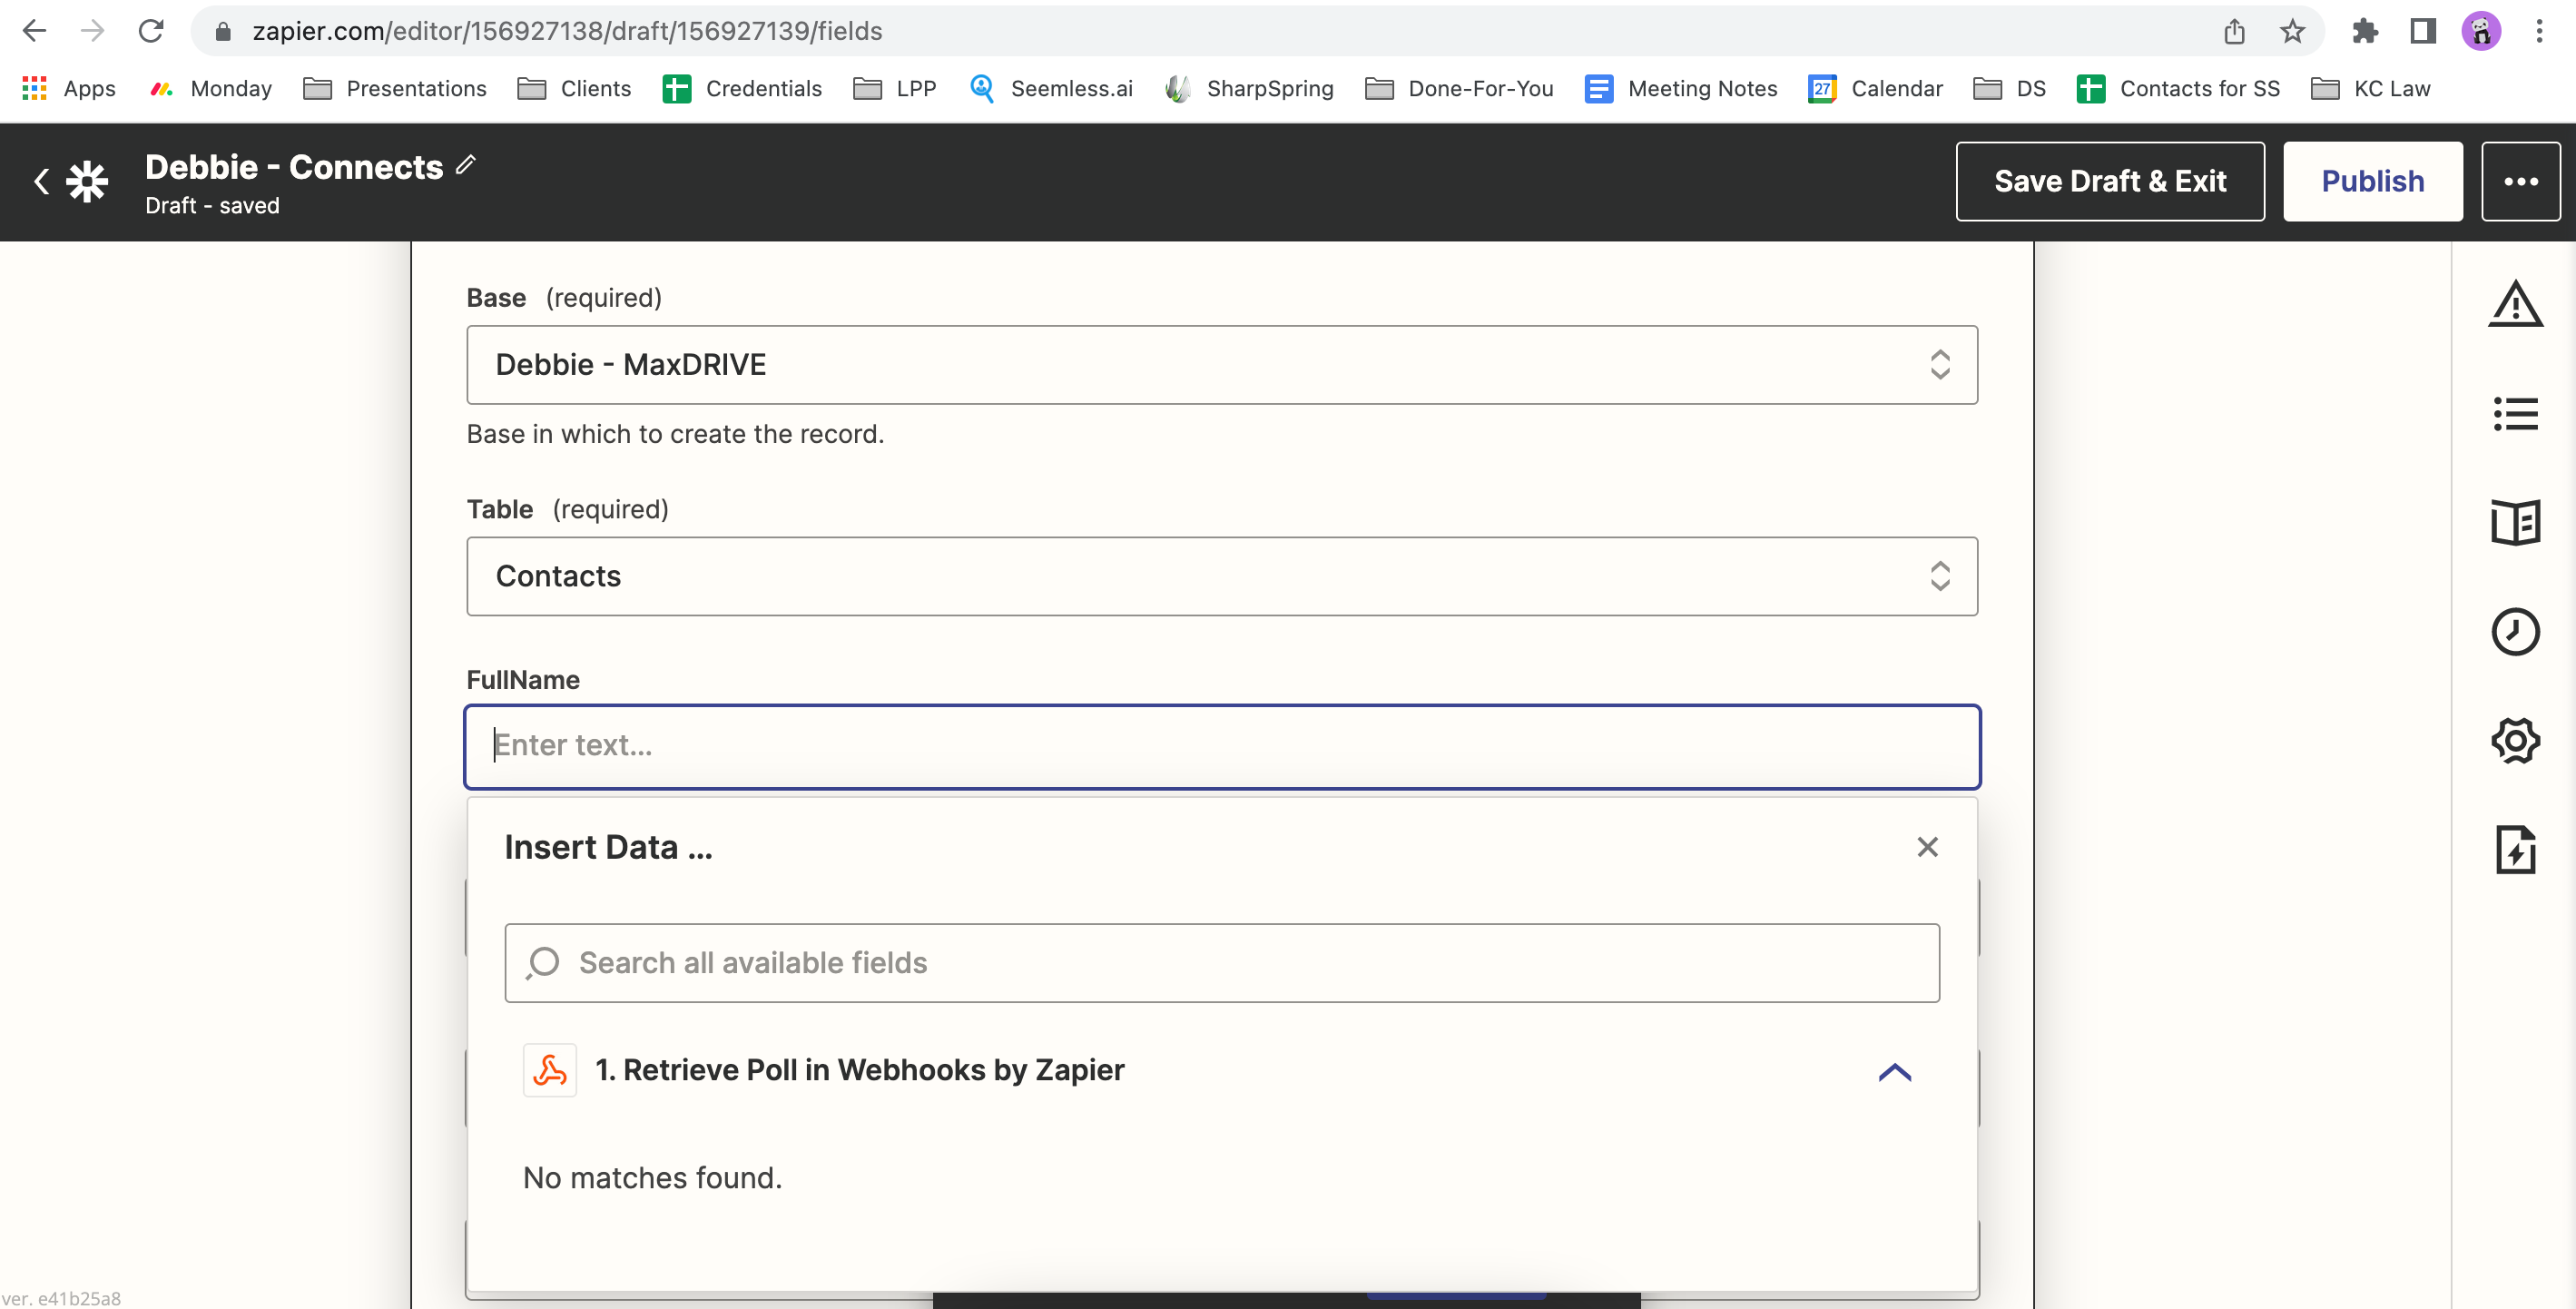The image size is (2576, 1309).
Task: Click the Debbie - Connects title
Action: click(x=294, y=167)
